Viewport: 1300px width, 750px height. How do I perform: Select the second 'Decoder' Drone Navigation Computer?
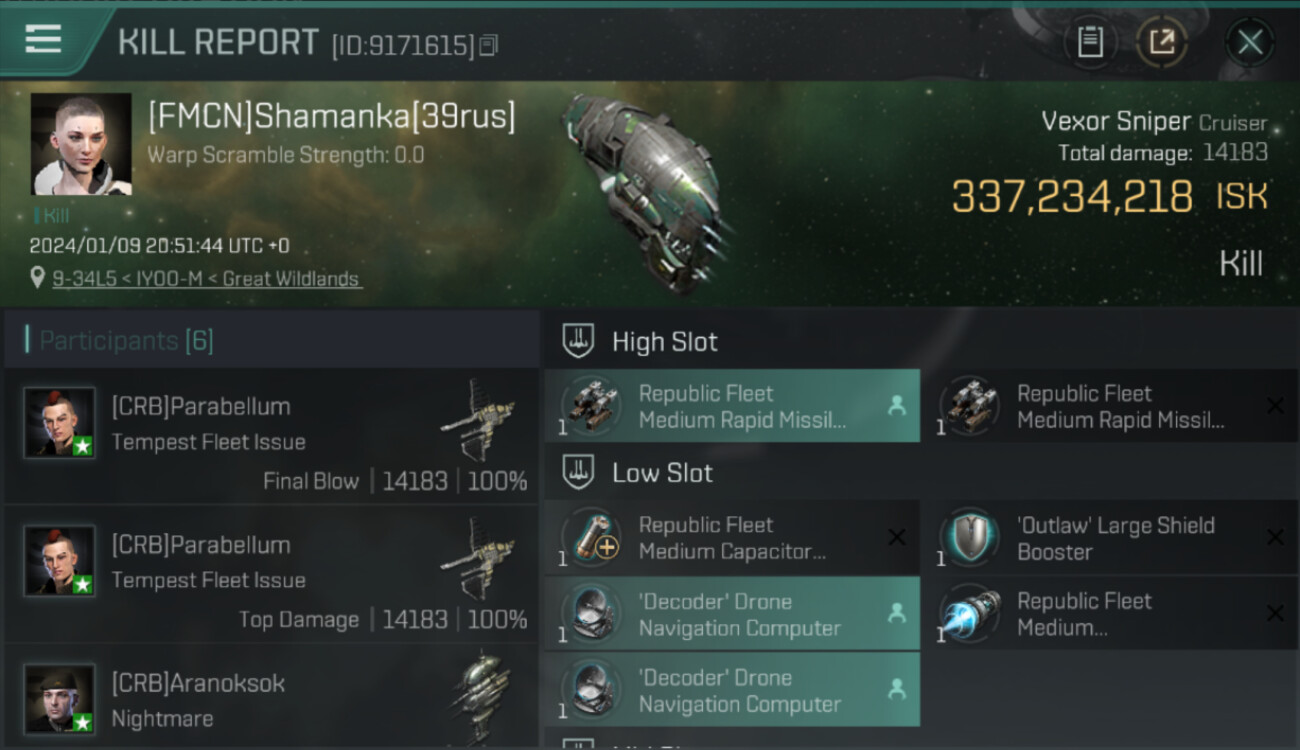(x=732, y=690)
